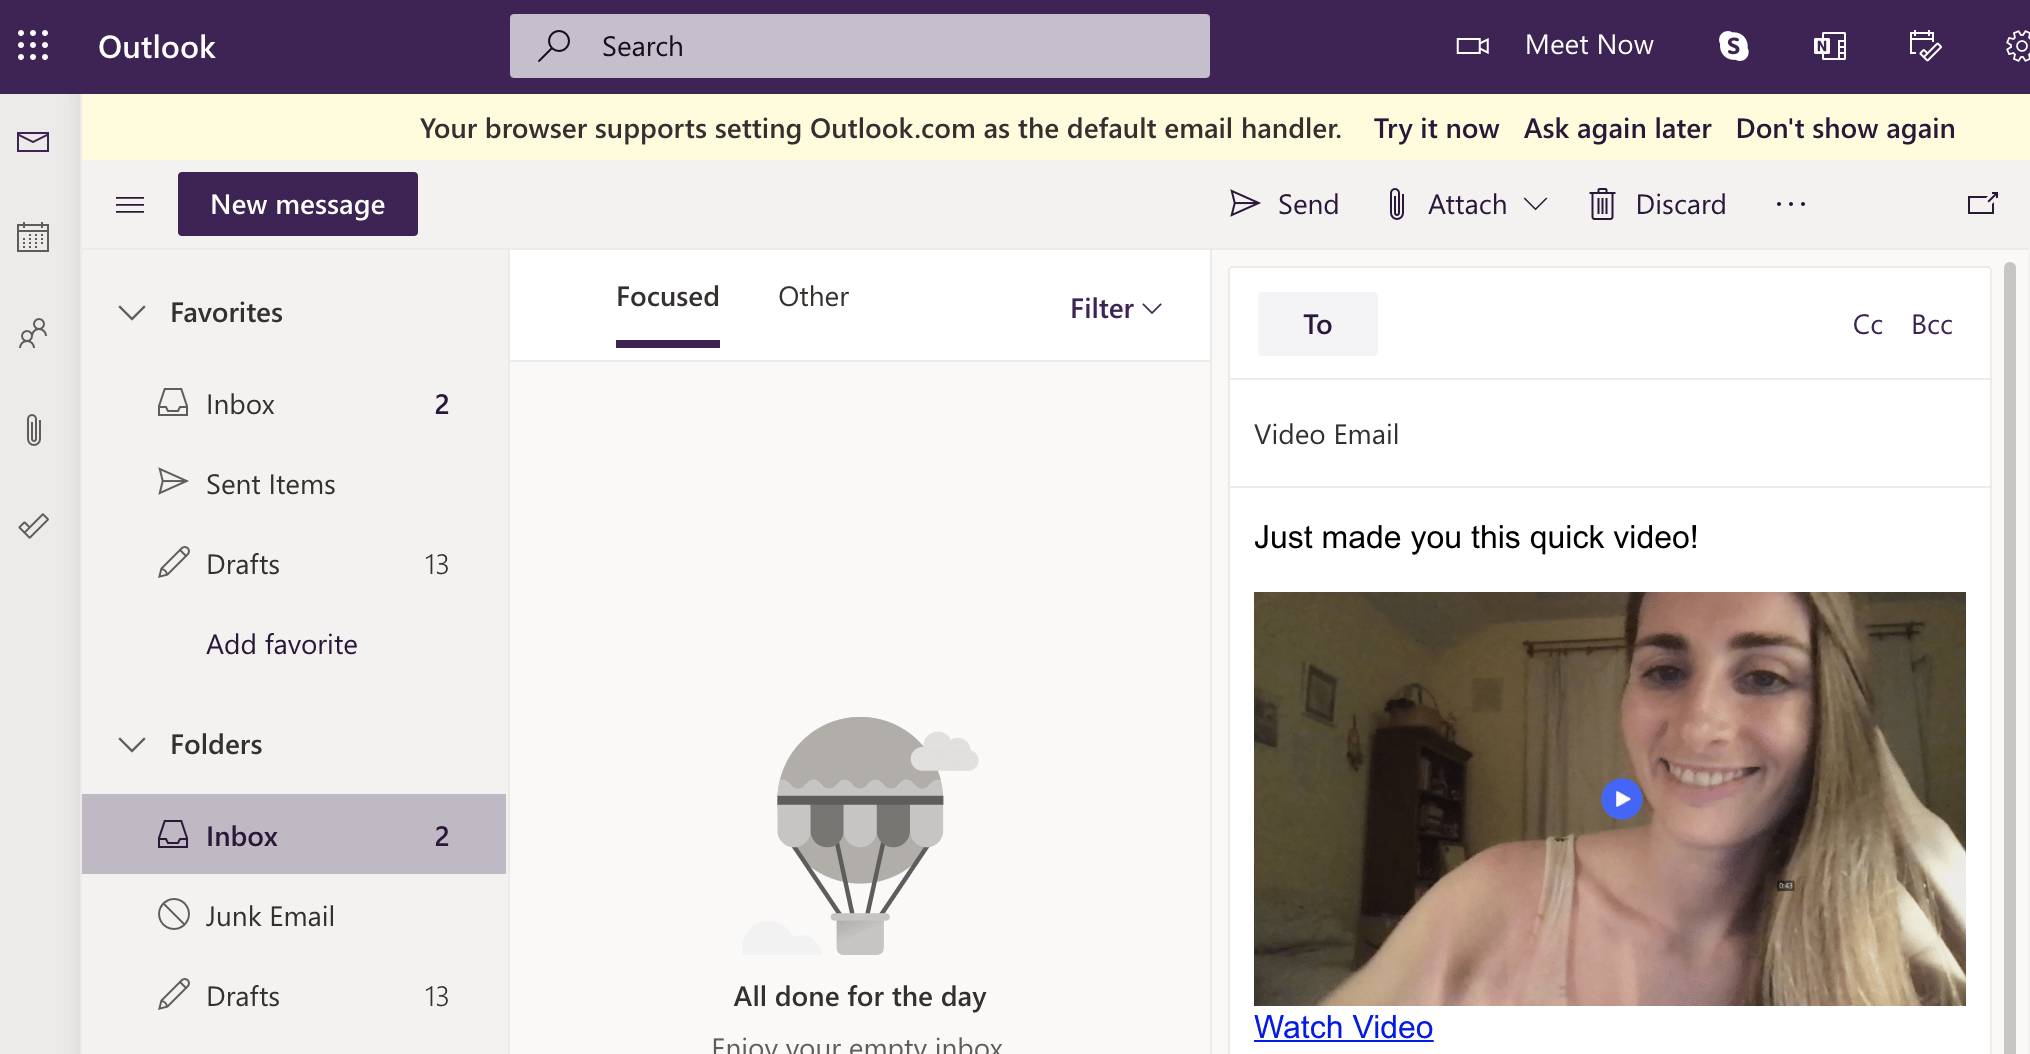Image resolution: width=2030 pixels, height=1054 pixels.
Task: Click the search magnifier icon
Action: [554, 46]
